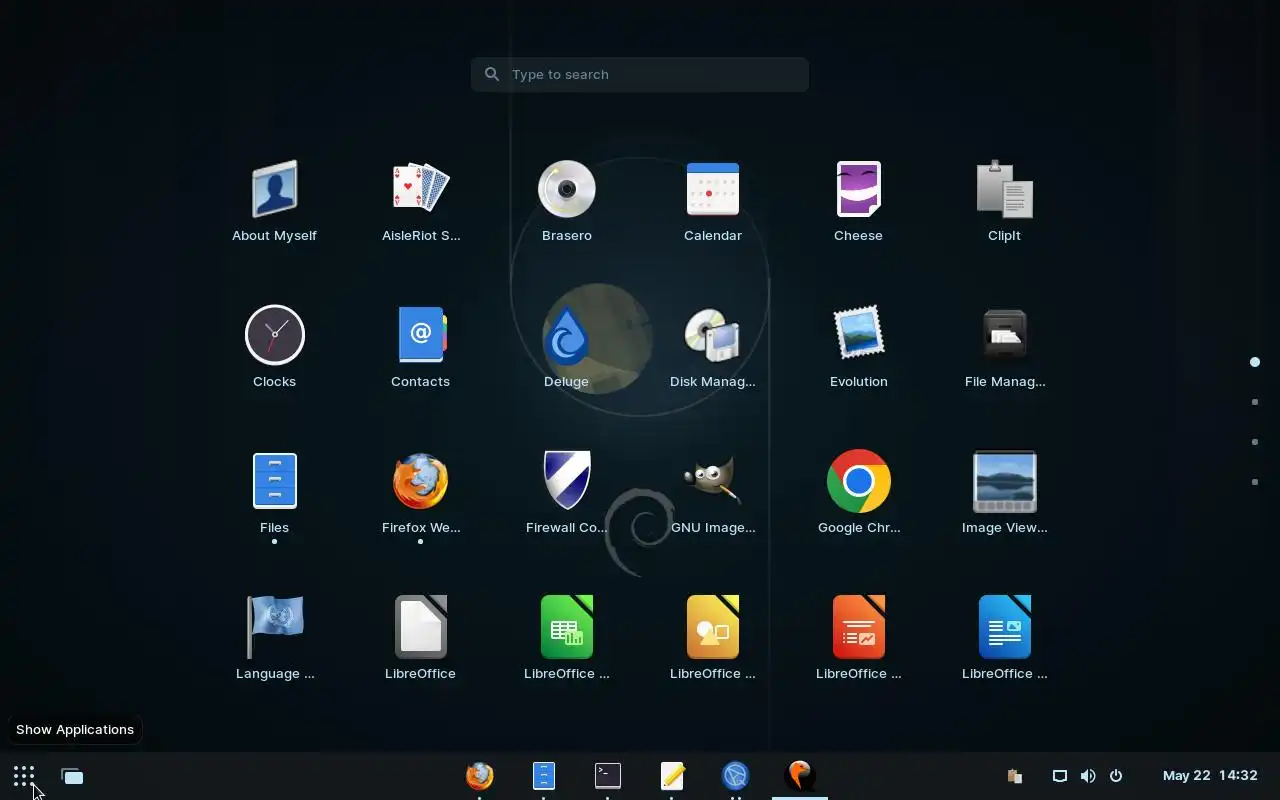Screen dimensions: 1280x800
Task: Launch Evolution mail client
Action: (858, 335)
